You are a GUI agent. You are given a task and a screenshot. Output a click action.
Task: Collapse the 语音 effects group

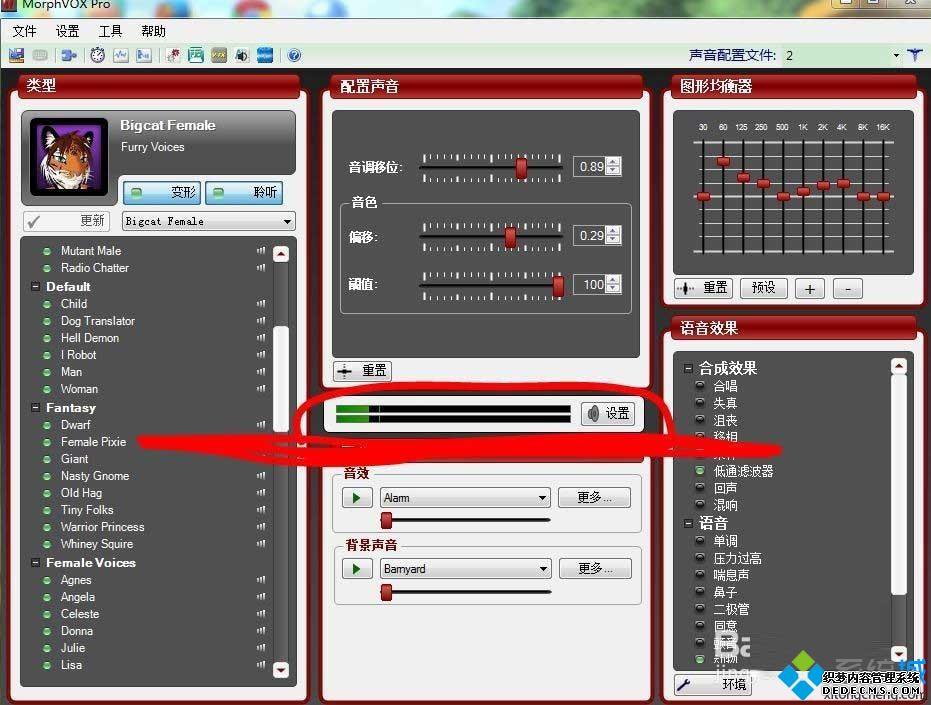click(x=688, y=523)
